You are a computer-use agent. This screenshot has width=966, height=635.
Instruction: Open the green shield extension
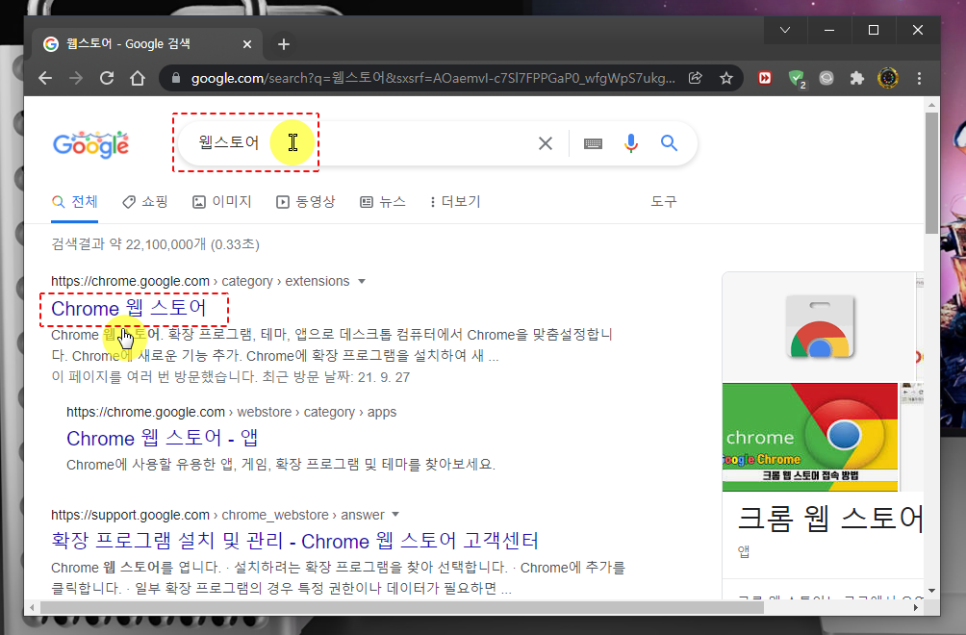click(x=797, y=79)
